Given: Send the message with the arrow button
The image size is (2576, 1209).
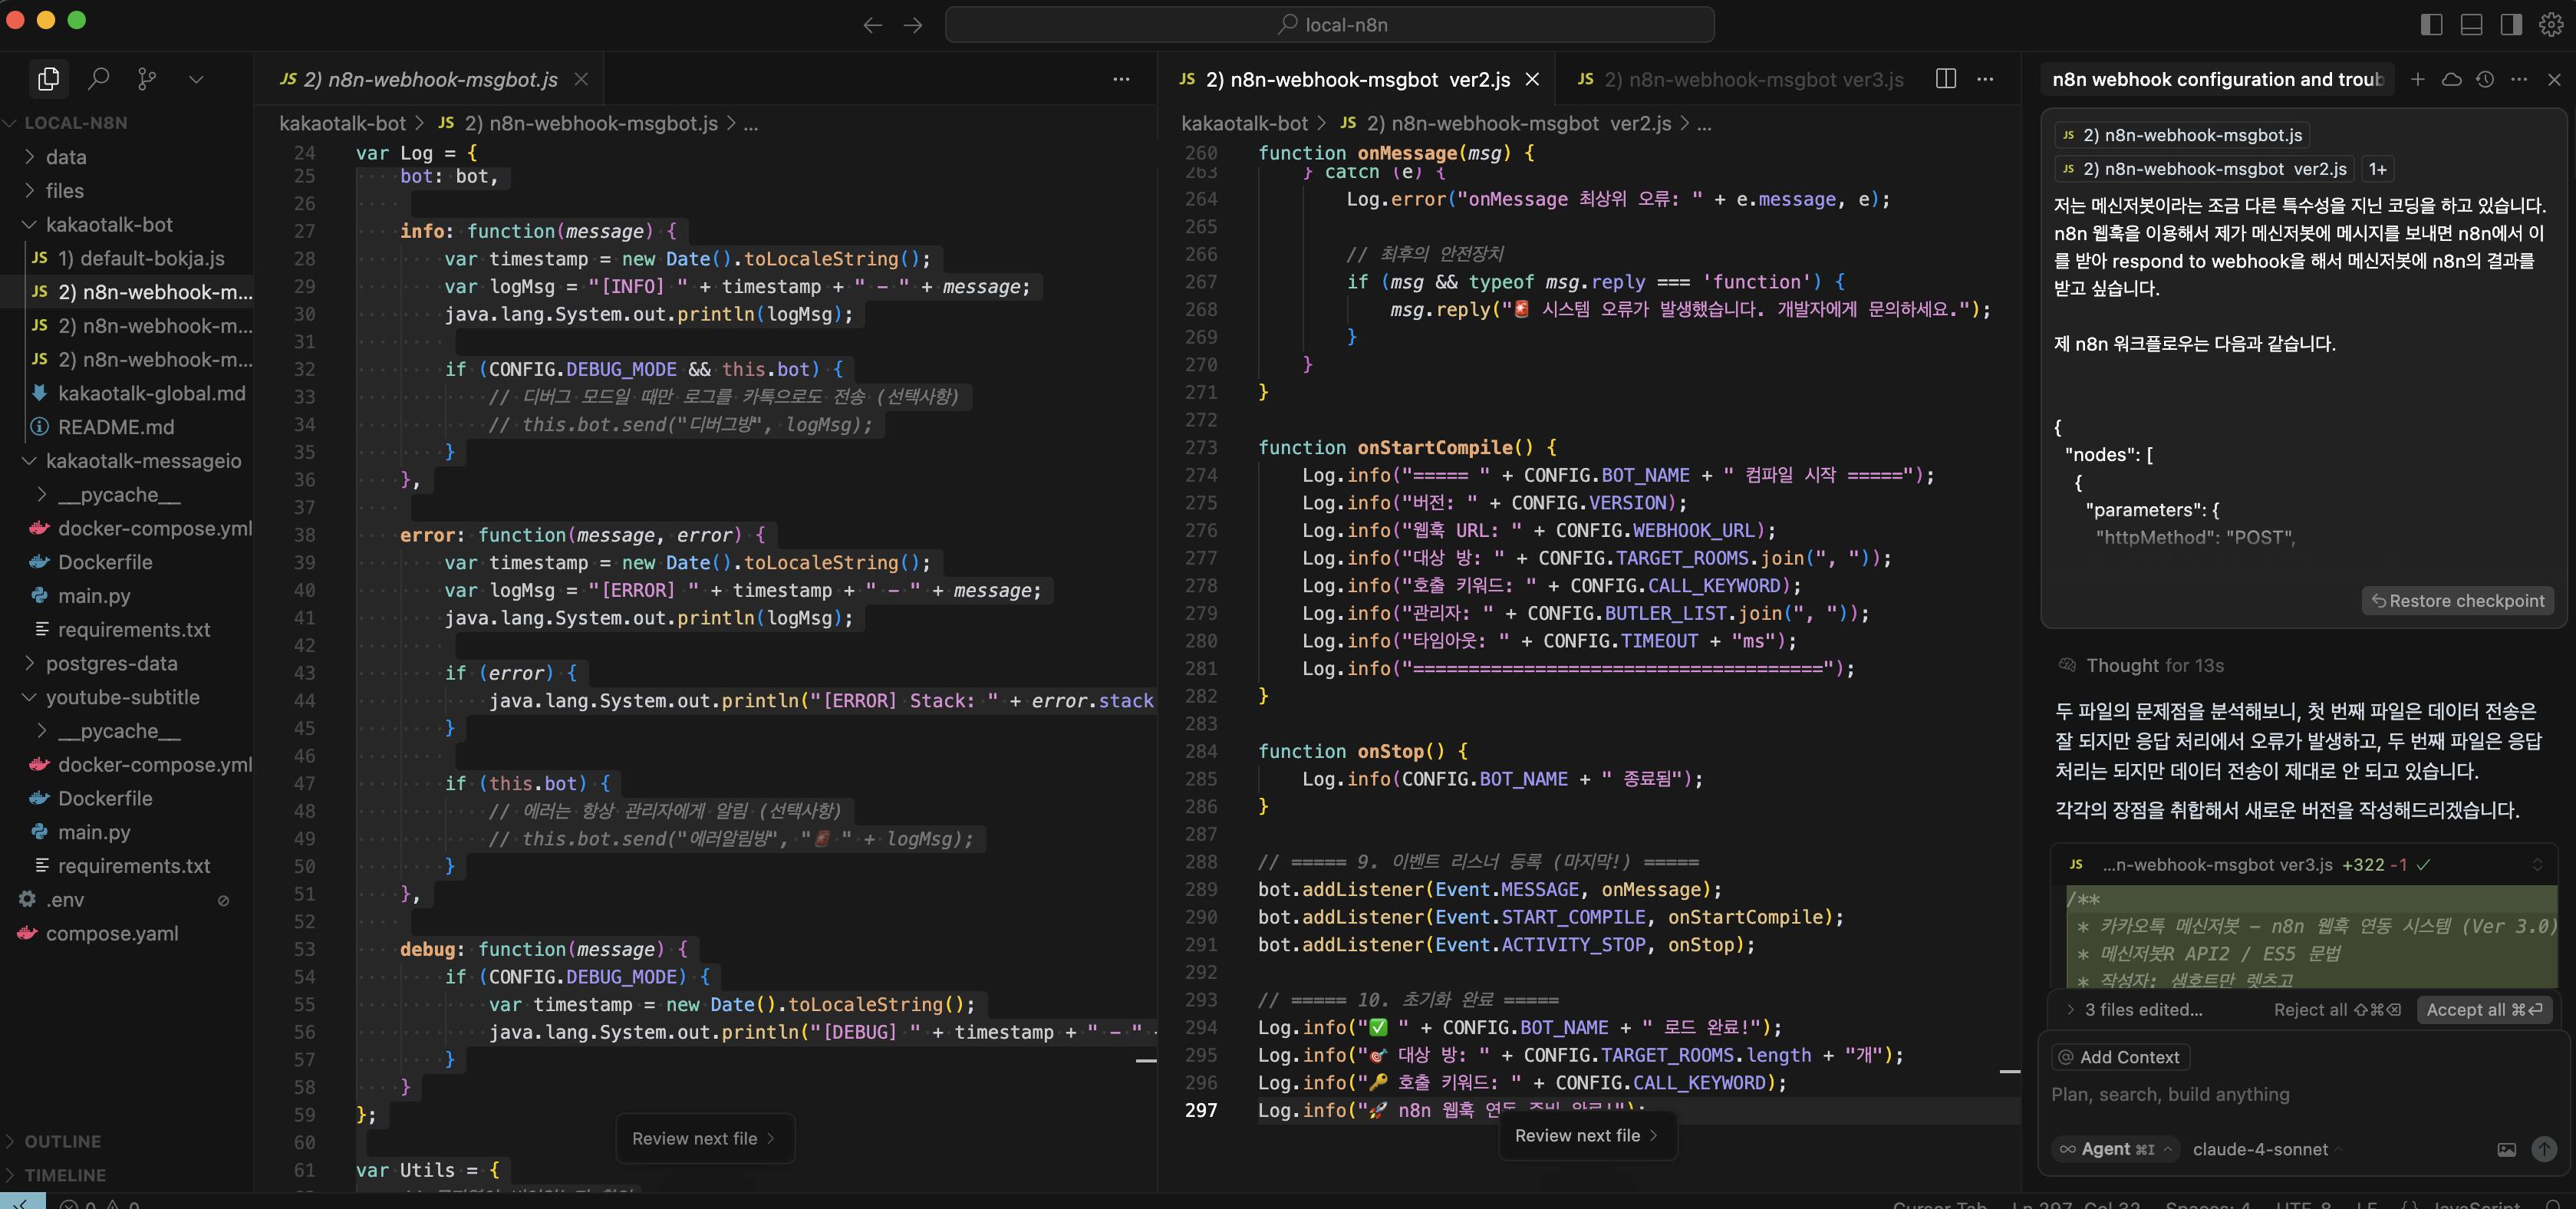Looking at the screenshot, I should tap(2544, 1149).
